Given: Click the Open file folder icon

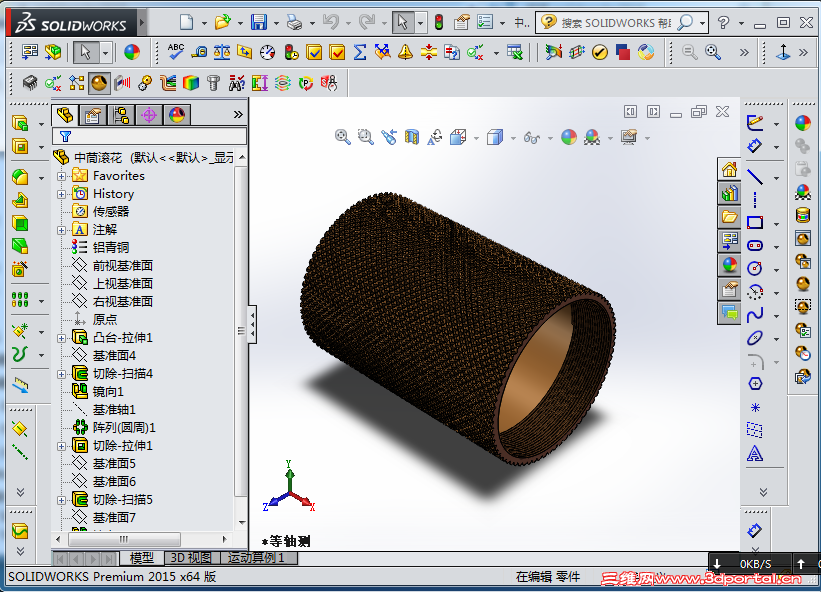Looking at the screenshot, I should 223,22.
